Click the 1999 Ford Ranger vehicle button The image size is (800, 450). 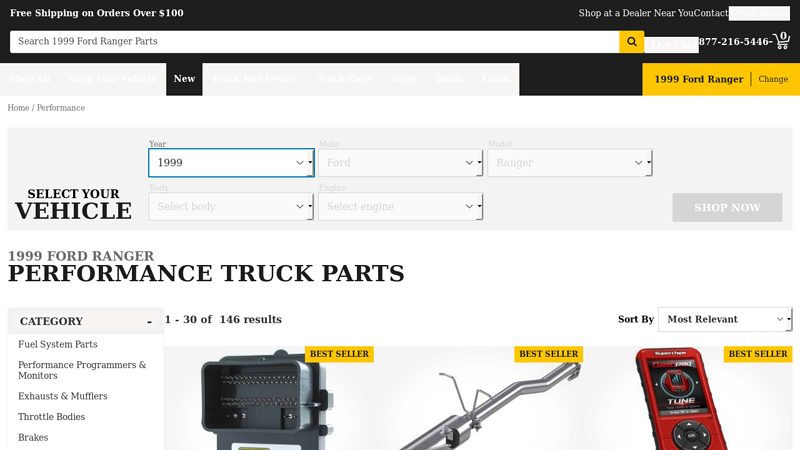click(698, 79)
